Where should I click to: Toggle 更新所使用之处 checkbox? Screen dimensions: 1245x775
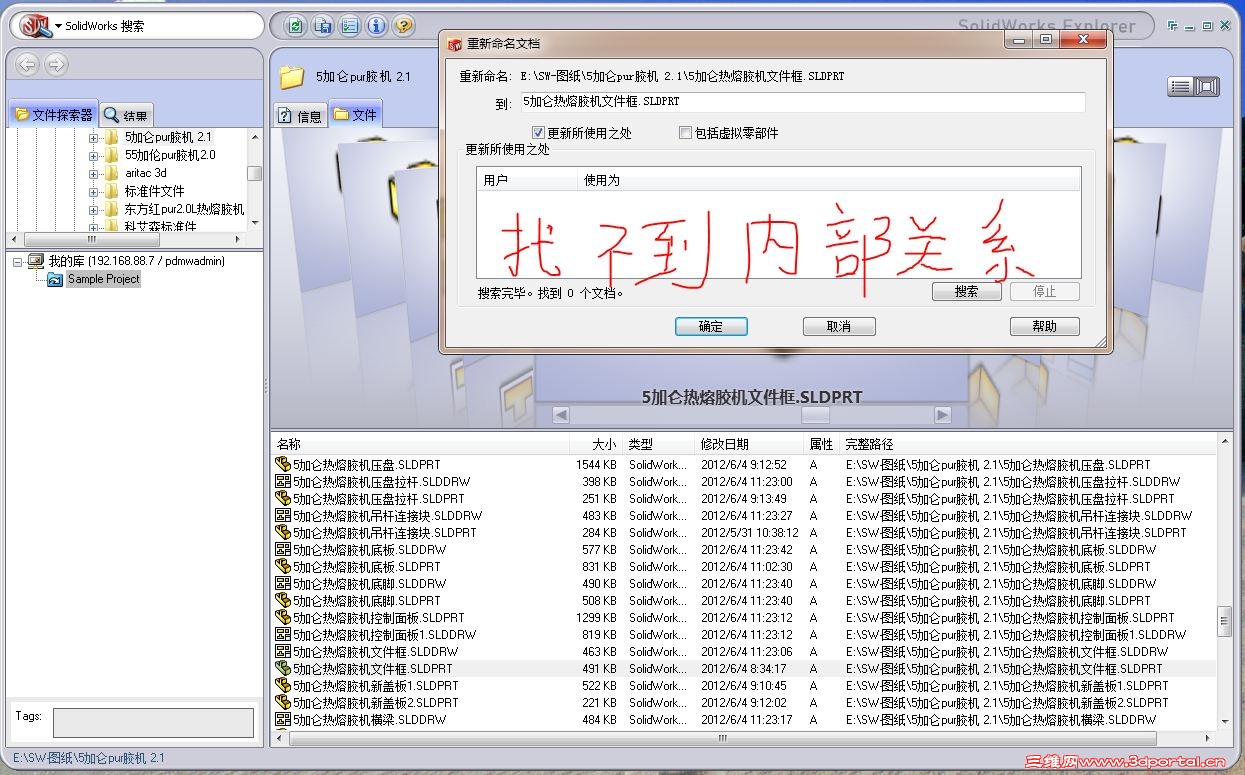[x=538, y=132]
